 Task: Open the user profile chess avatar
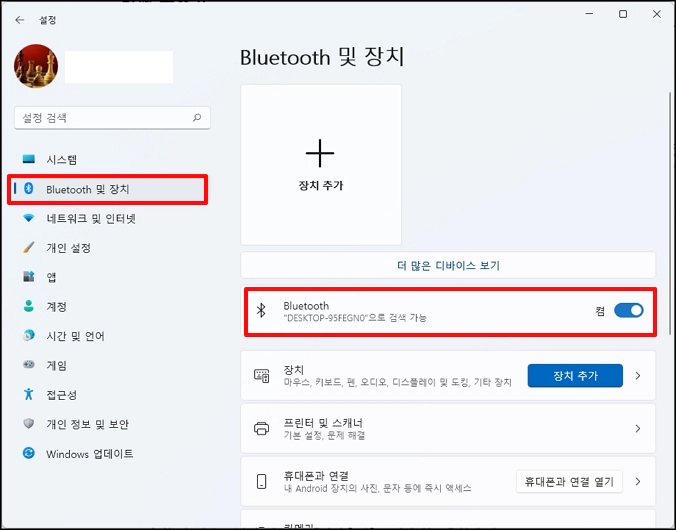click(x=36, y=66)
